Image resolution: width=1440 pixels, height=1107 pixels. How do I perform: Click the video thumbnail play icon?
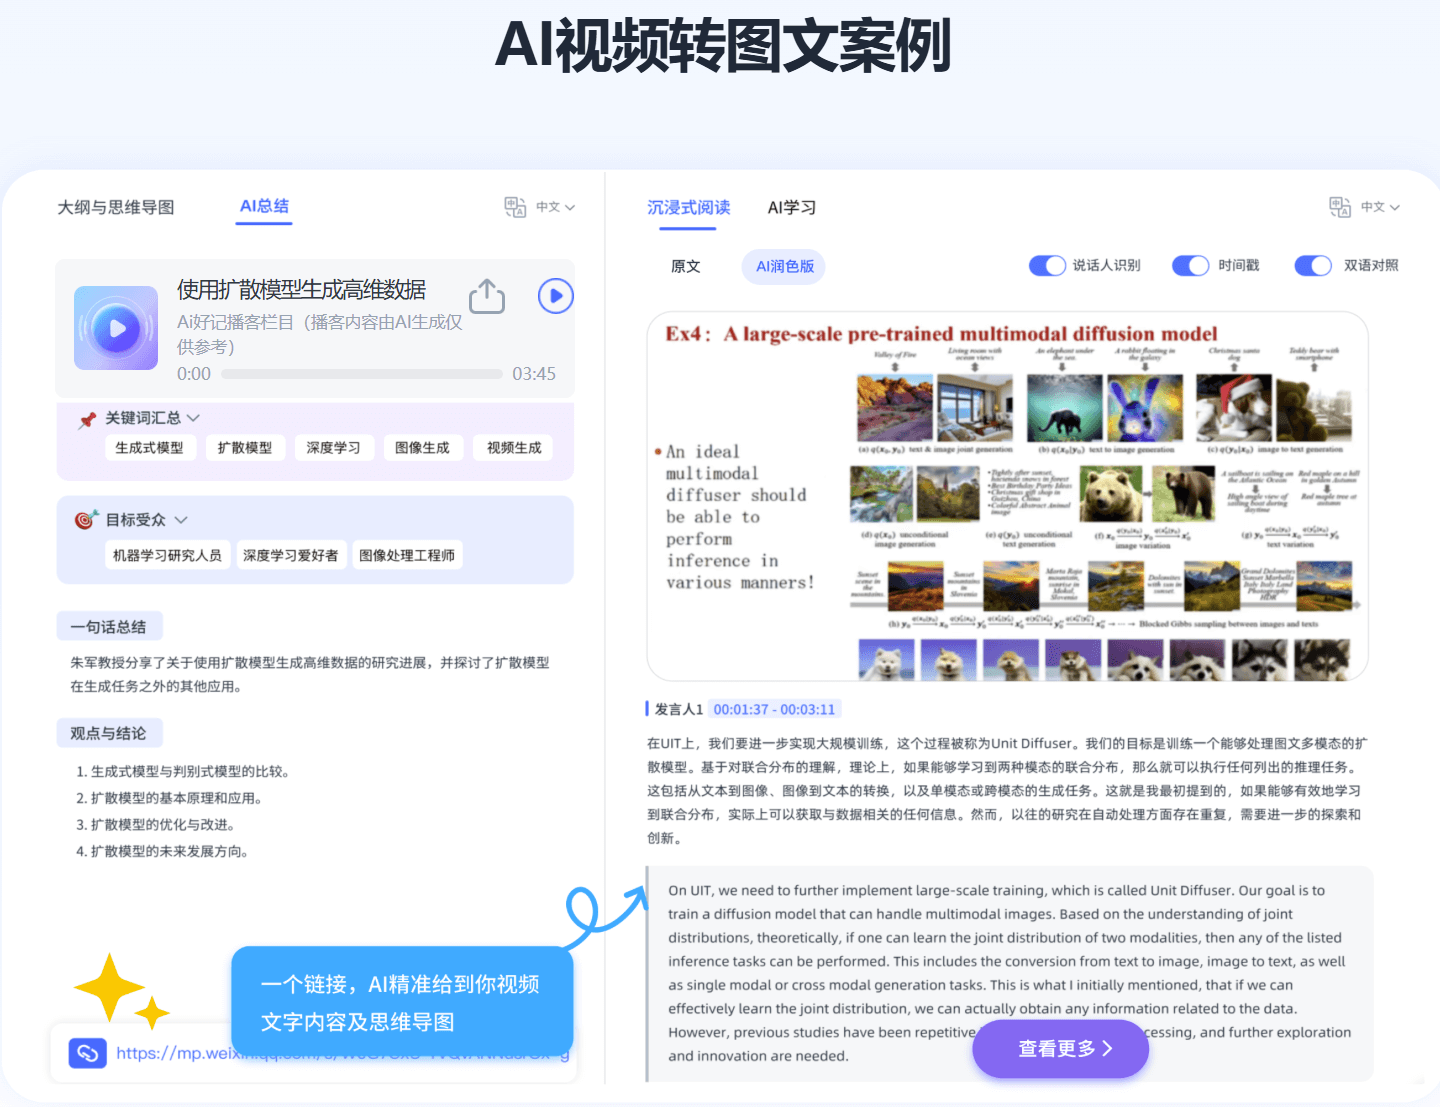click(x=115, y=328)
